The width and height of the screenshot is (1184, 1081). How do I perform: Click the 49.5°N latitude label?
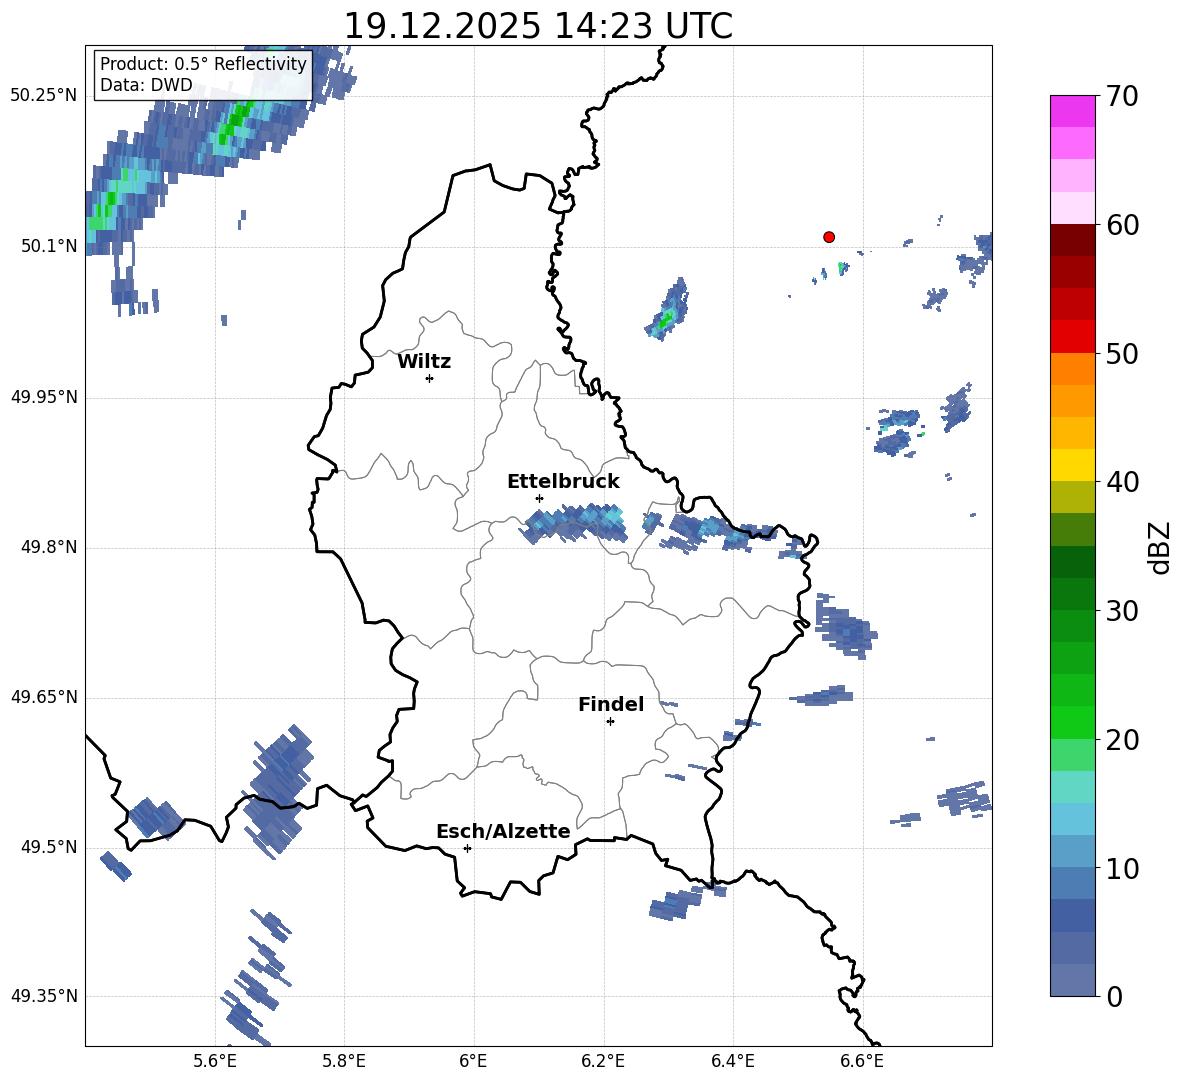(48, 847)
